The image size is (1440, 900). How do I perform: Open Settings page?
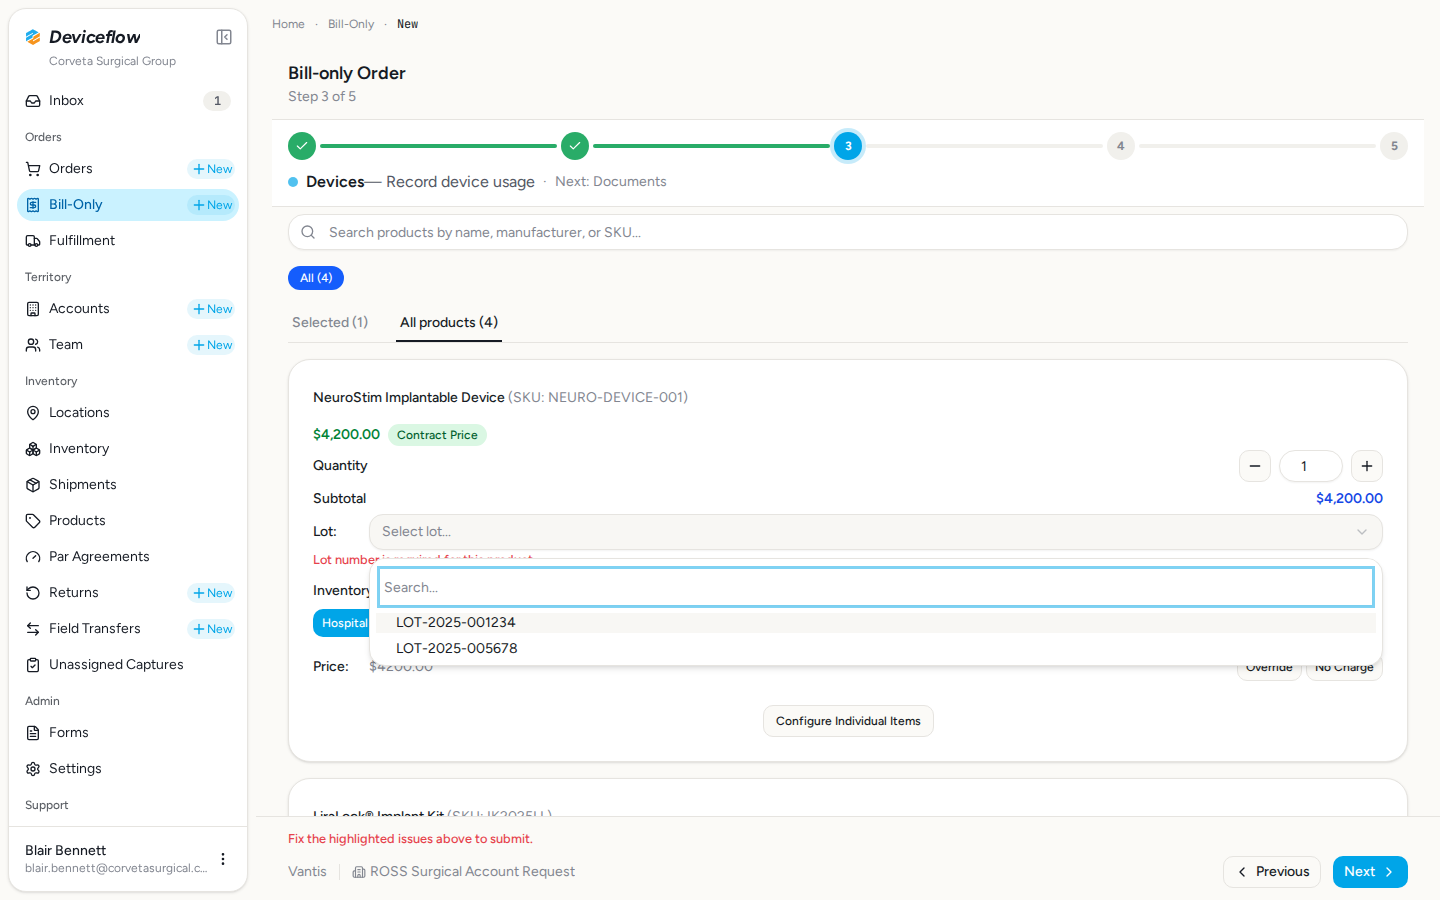128,769
